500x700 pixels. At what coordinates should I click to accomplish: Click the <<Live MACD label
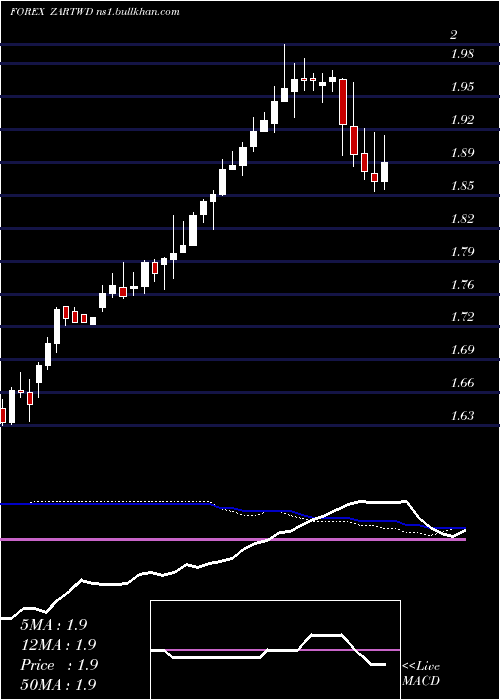(421, 673)
